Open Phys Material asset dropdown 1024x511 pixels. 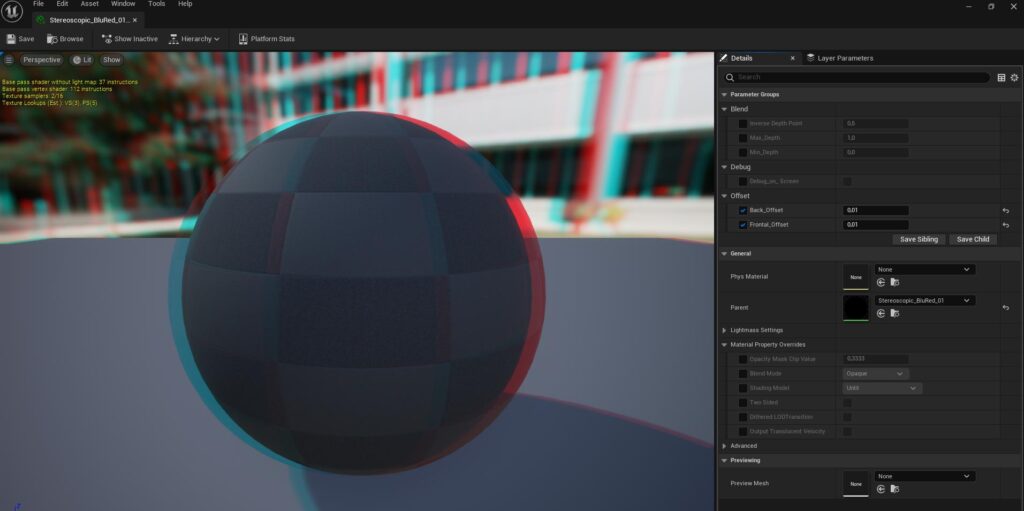click(924, 269)
